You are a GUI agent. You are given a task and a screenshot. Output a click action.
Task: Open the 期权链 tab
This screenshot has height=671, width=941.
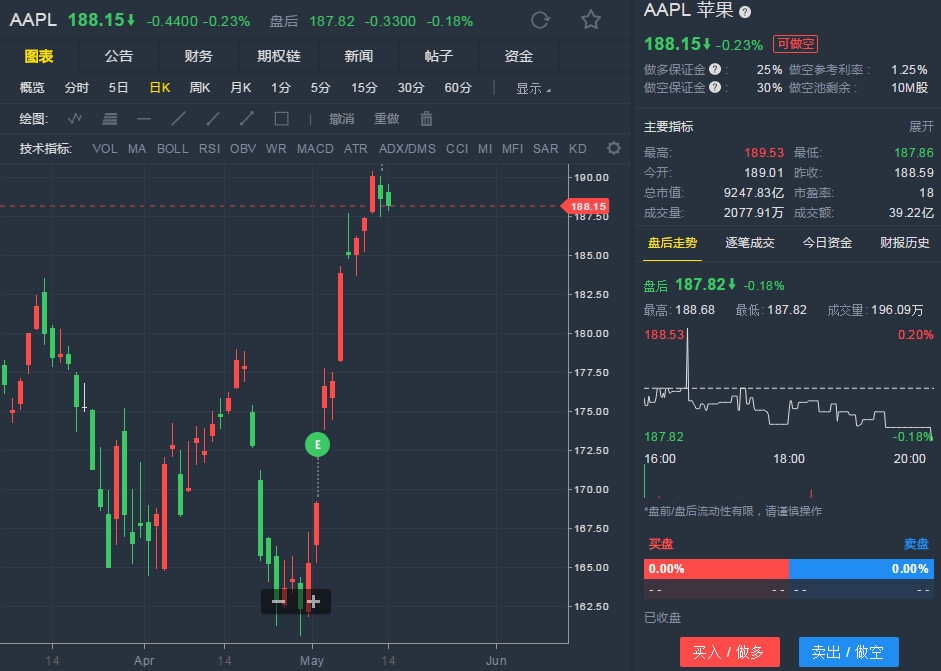[x=278, y=56]
